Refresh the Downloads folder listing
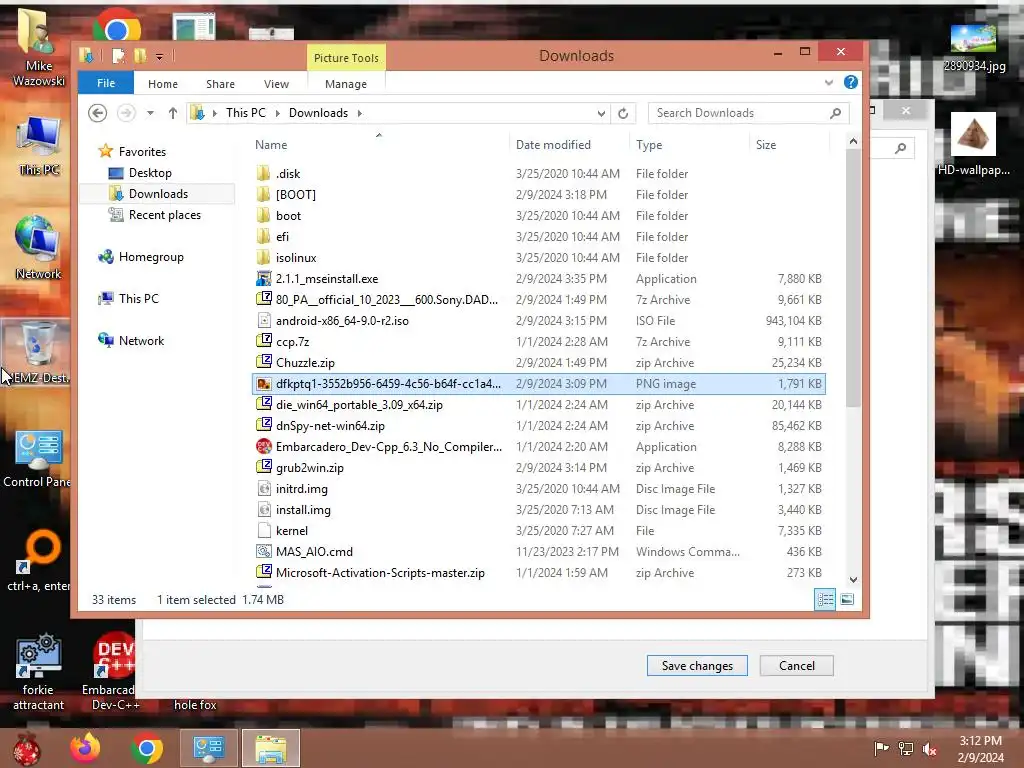The height and width of the screenshot is (768, 1024). [x=623, y=113]
